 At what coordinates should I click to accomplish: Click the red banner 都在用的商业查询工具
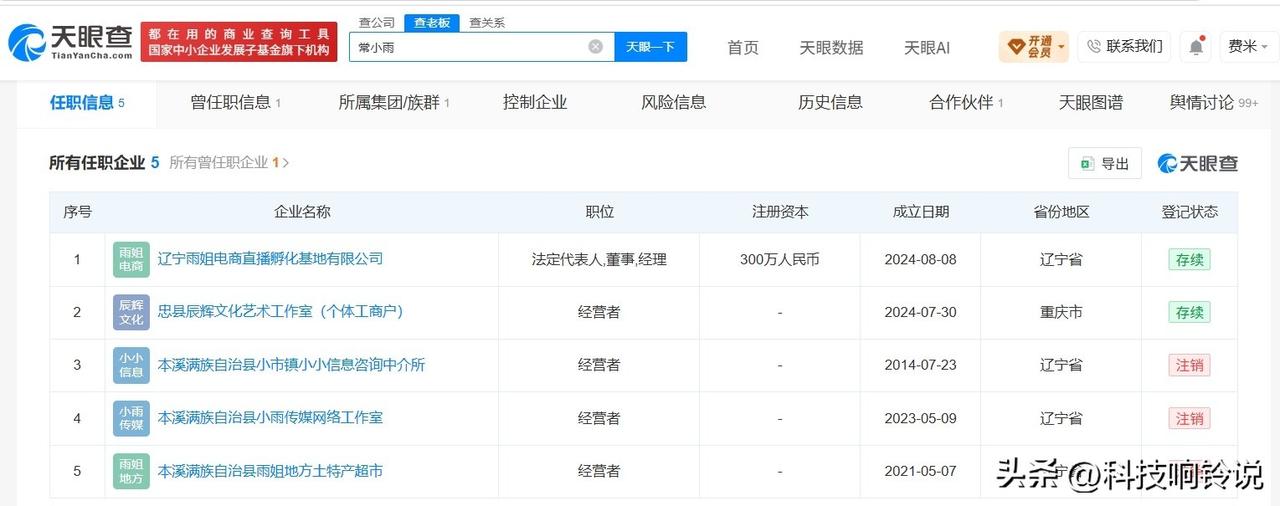click(x=239, y=42)
